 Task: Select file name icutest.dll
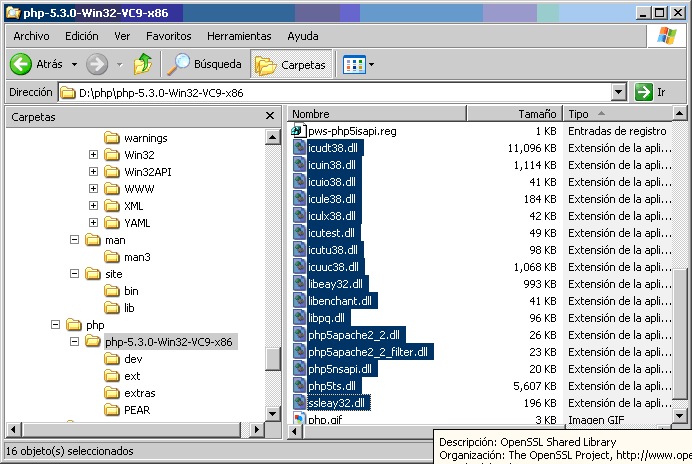[x=331, y=233]
